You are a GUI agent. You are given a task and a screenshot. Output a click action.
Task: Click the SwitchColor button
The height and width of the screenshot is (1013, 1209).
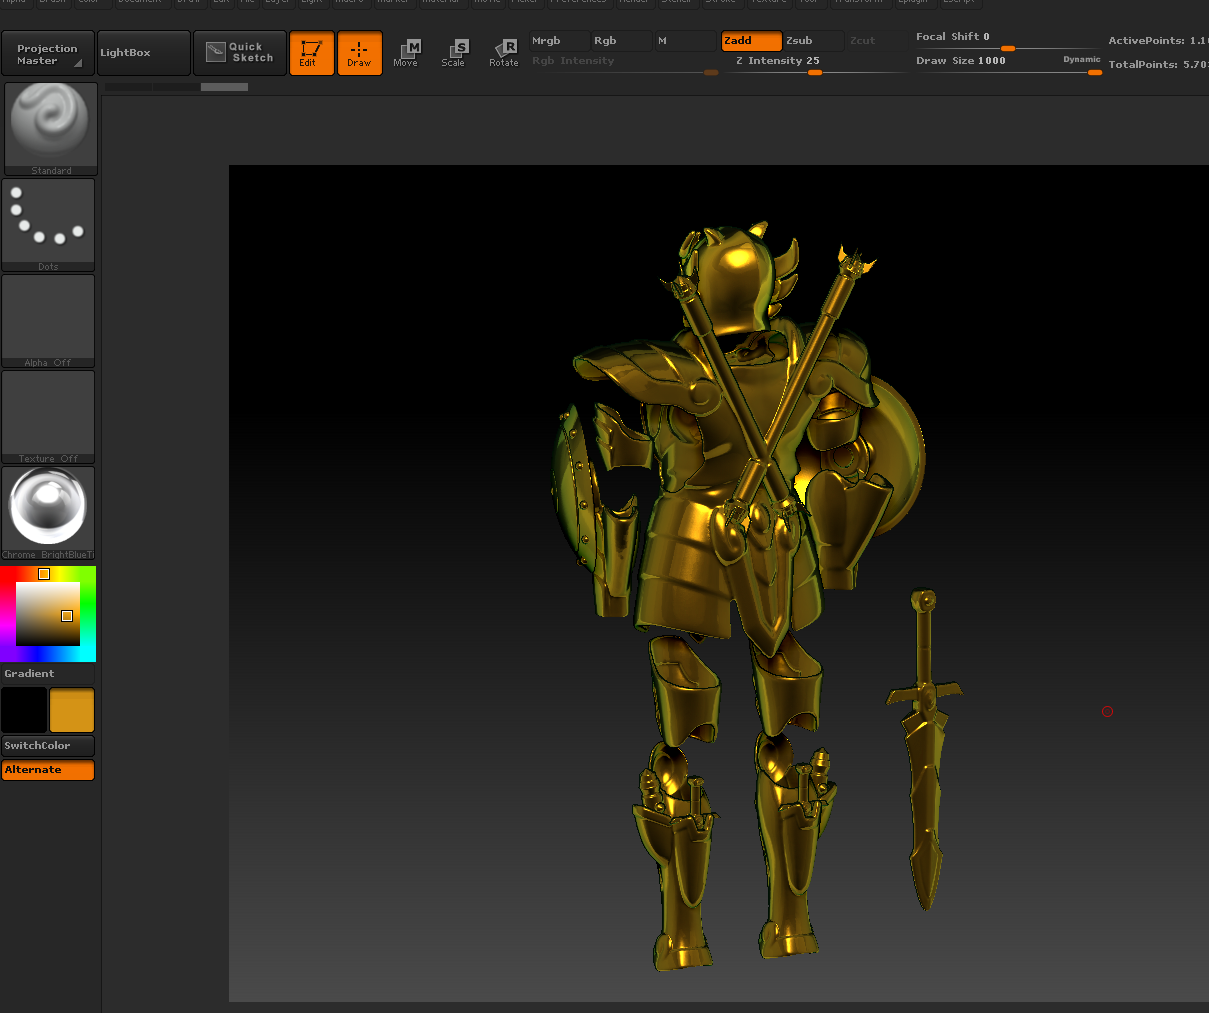48,746
